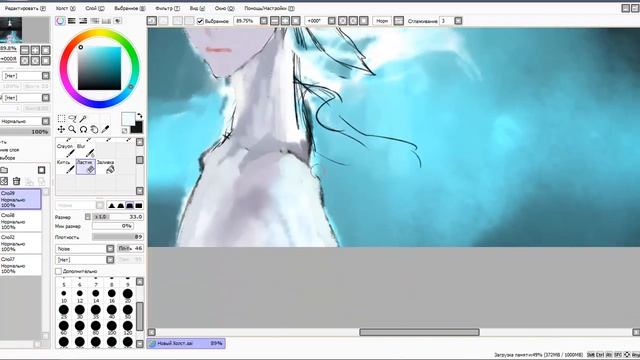Toggle the color wheel panel icon

click(60, 21)
